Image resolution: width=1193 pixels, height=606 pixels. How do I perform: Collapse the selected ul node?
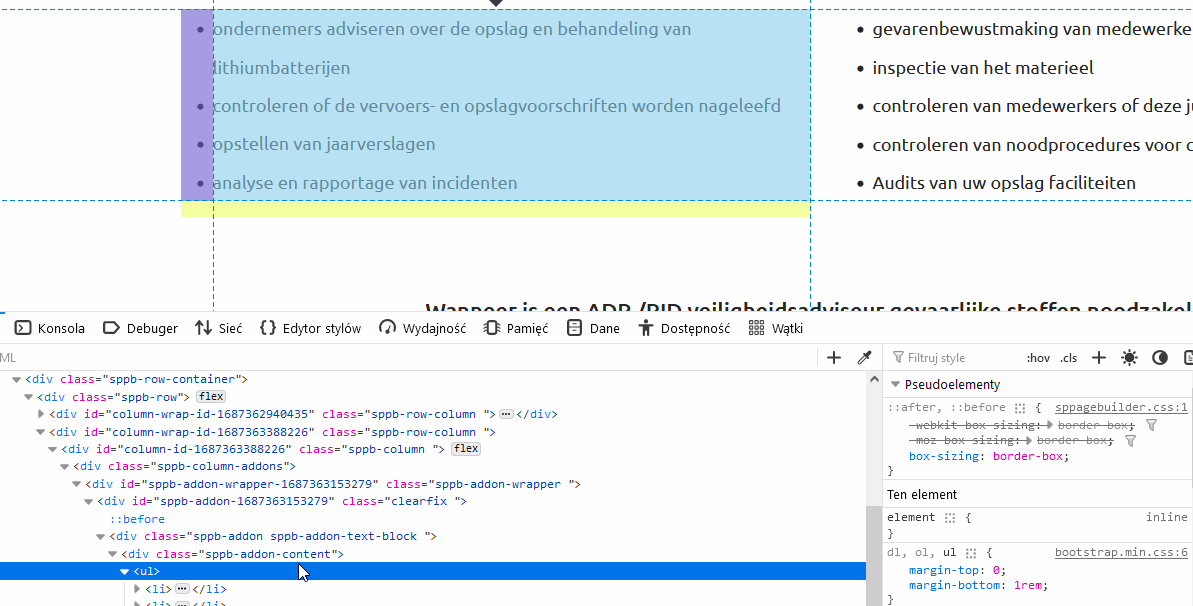125,572
